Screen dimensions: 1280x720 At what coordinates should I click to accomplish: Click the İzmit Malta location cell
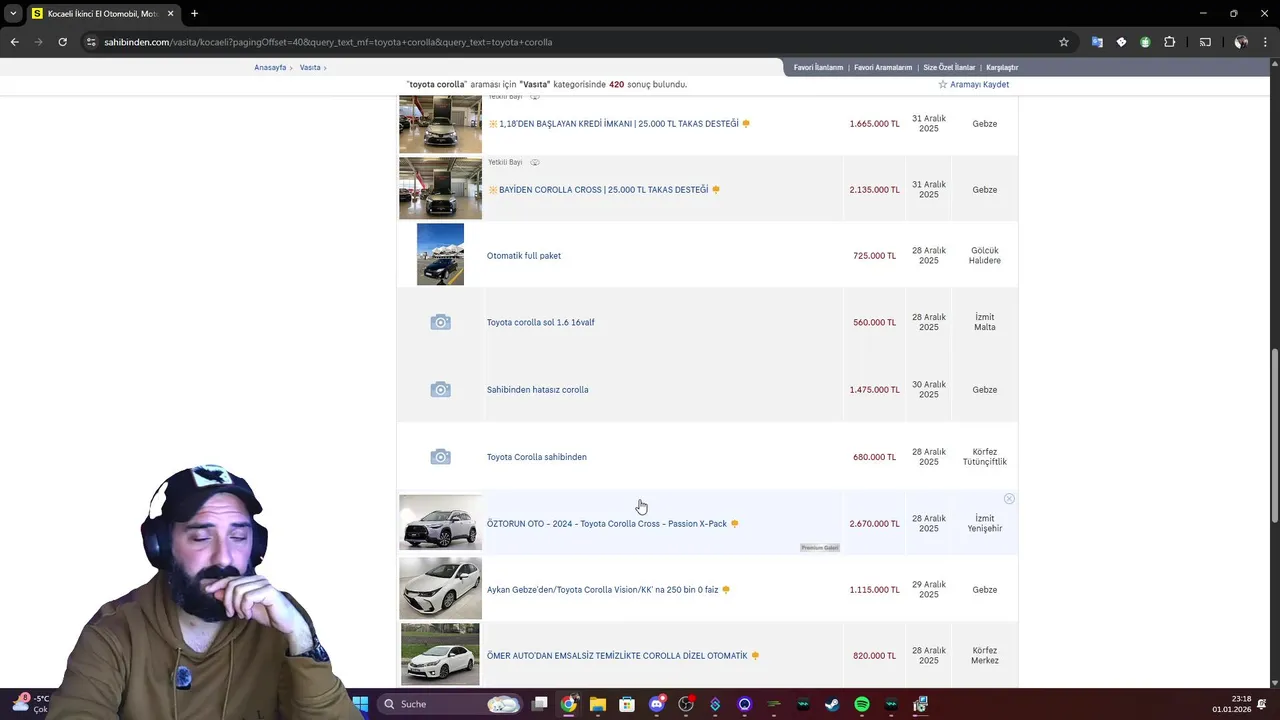[x=985, y=322]
